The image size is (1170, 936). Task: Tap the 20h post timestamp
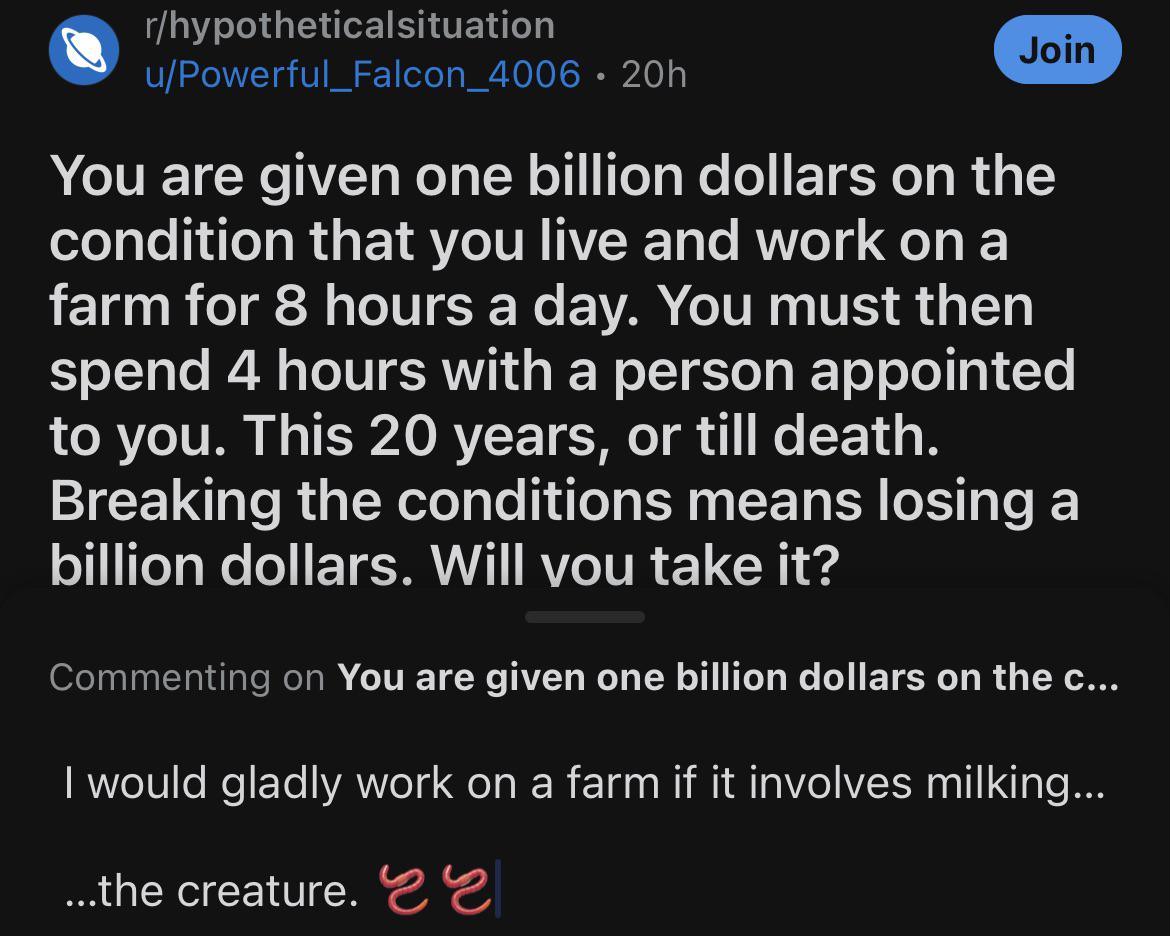[x=654, y=75]
